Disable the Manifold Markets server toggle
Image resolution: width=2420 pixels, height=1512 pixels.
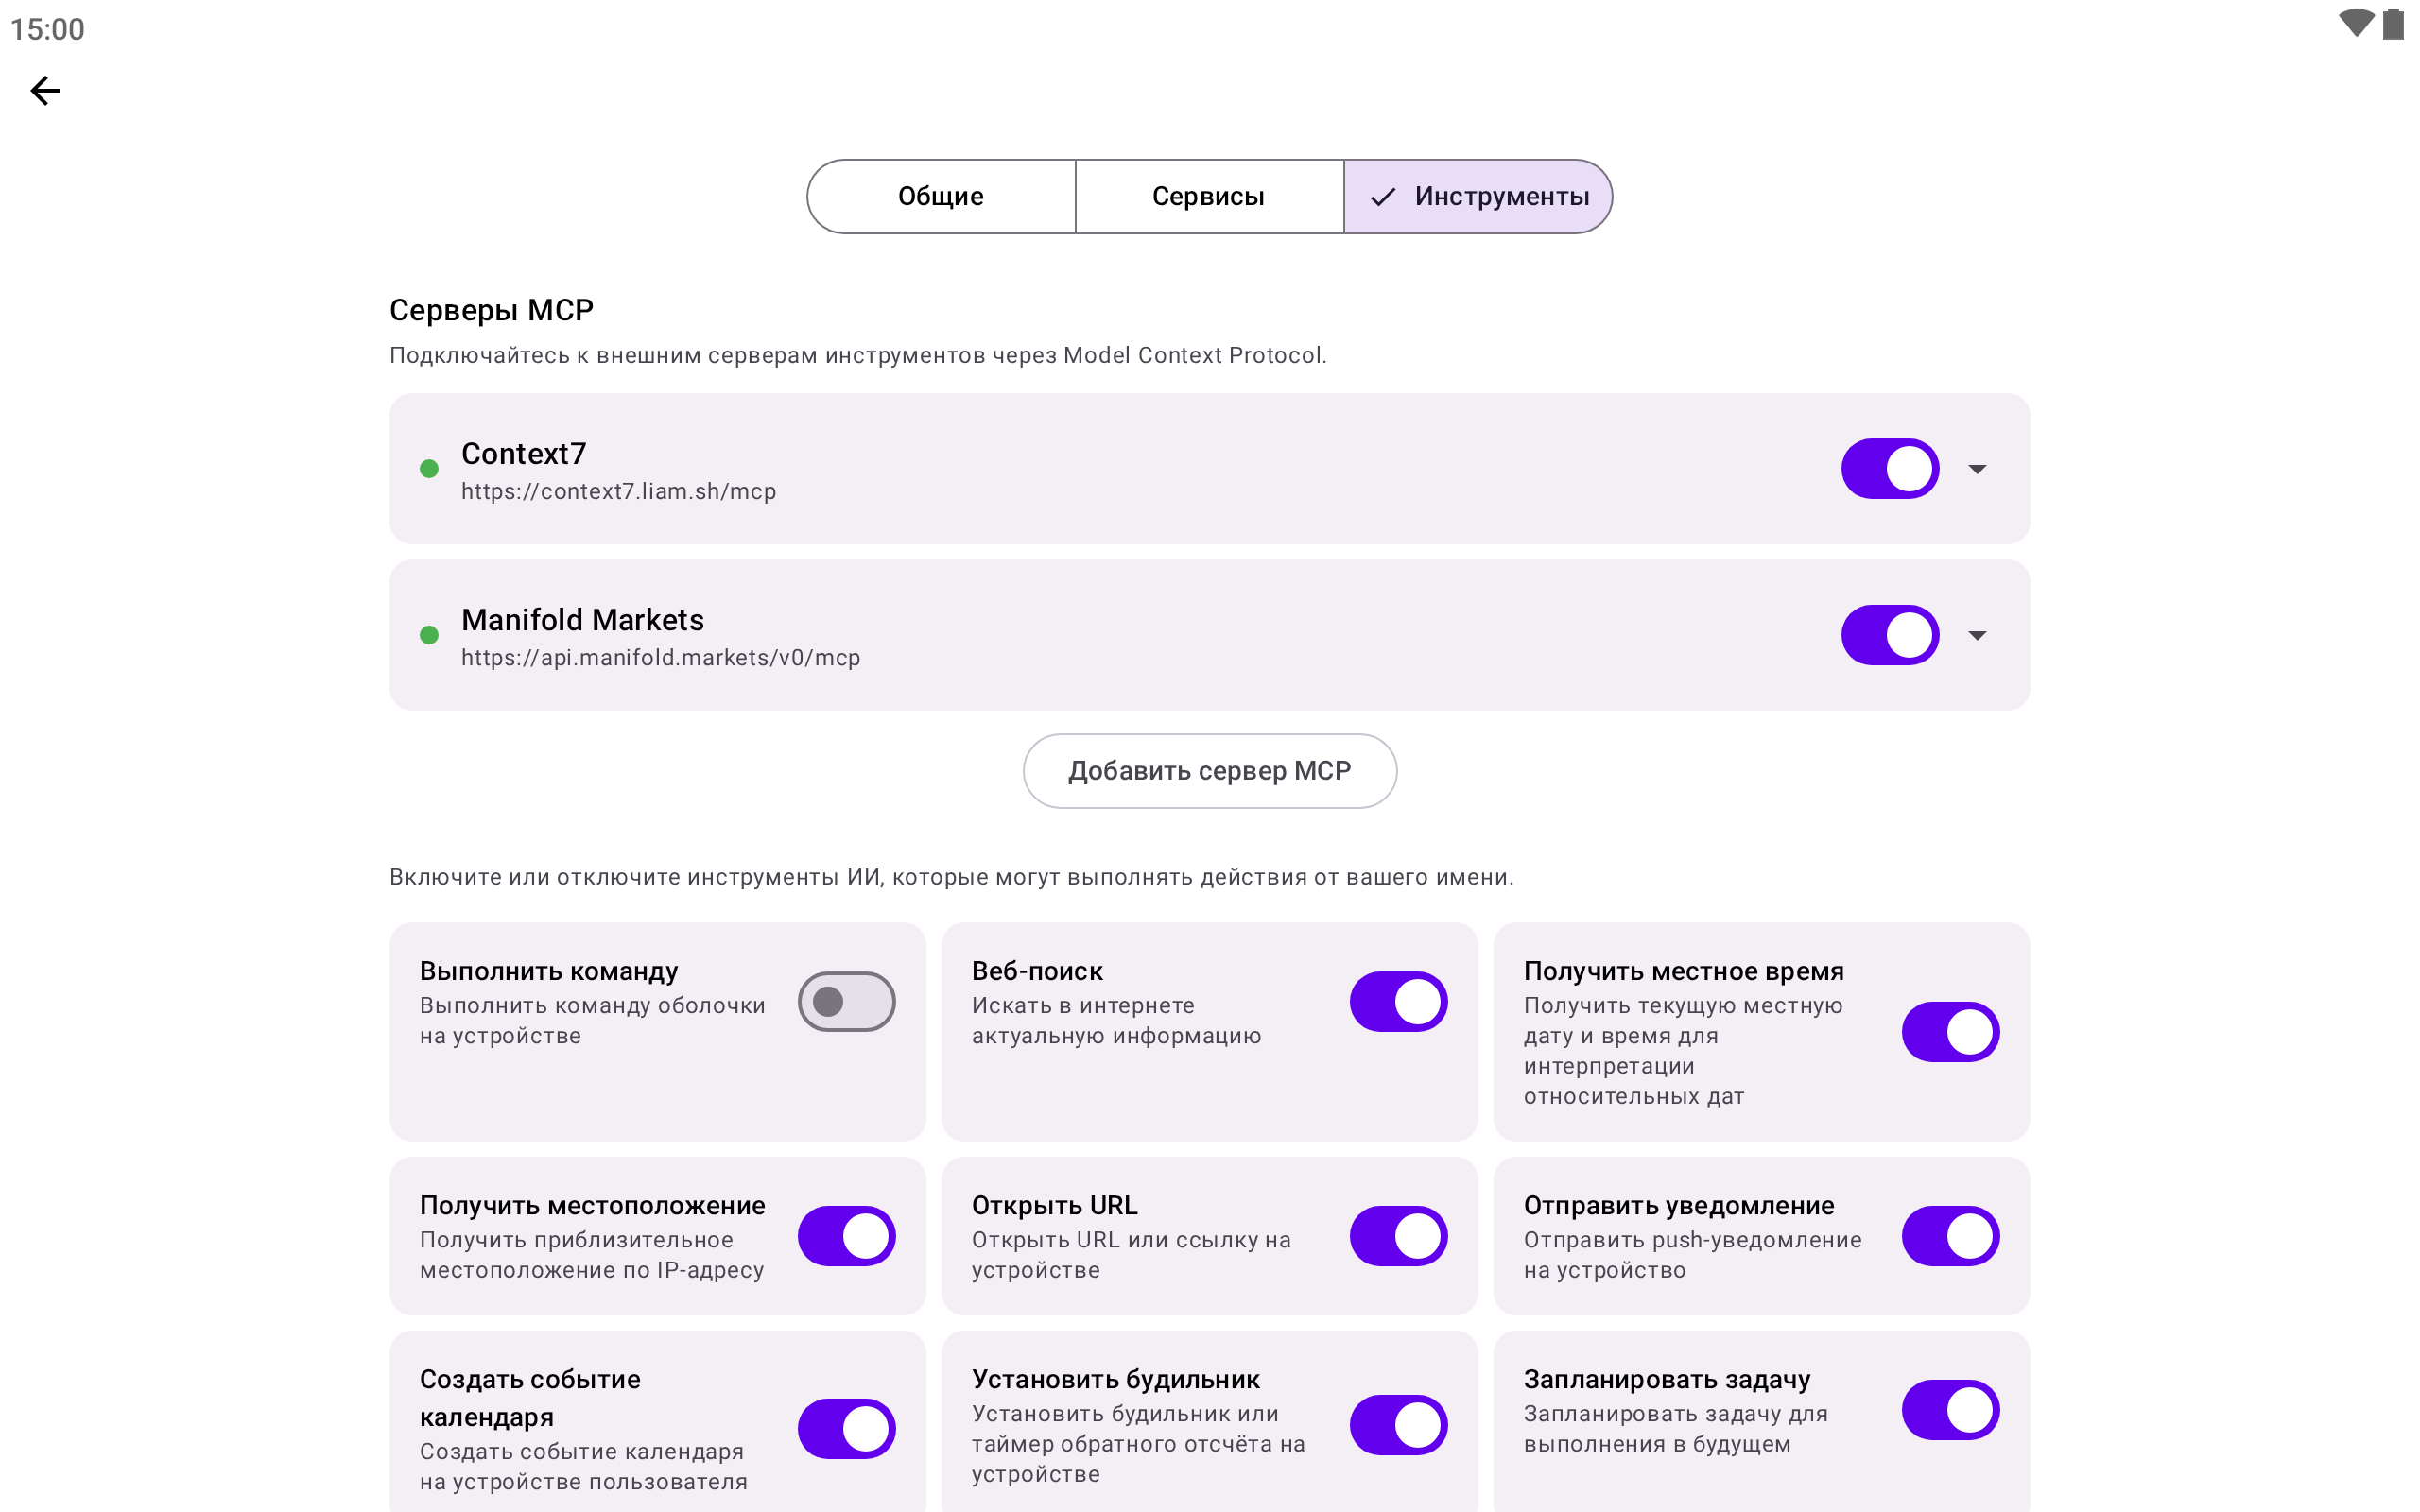(1889, 635)
